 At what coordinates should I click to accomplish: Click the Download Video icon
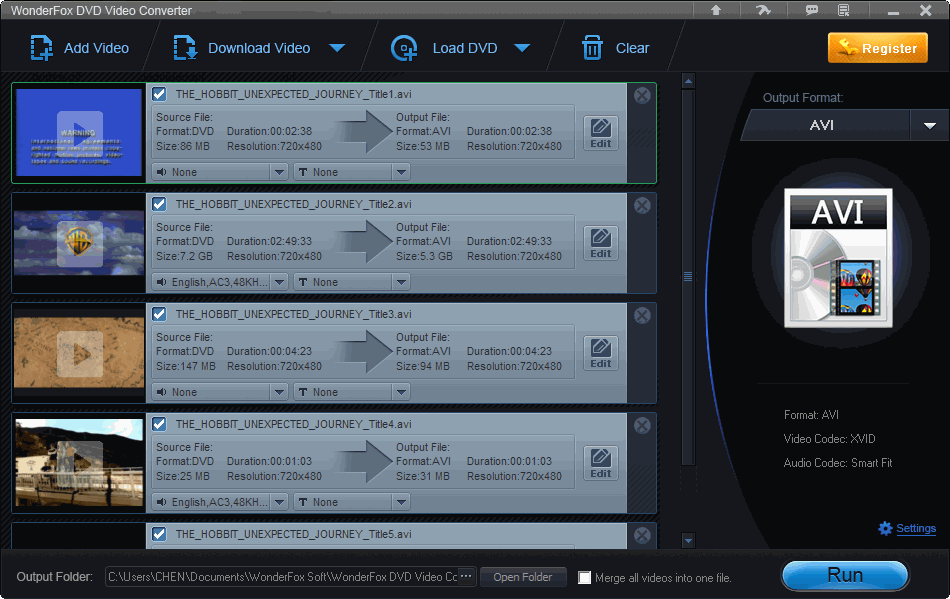tap(186, 48)
